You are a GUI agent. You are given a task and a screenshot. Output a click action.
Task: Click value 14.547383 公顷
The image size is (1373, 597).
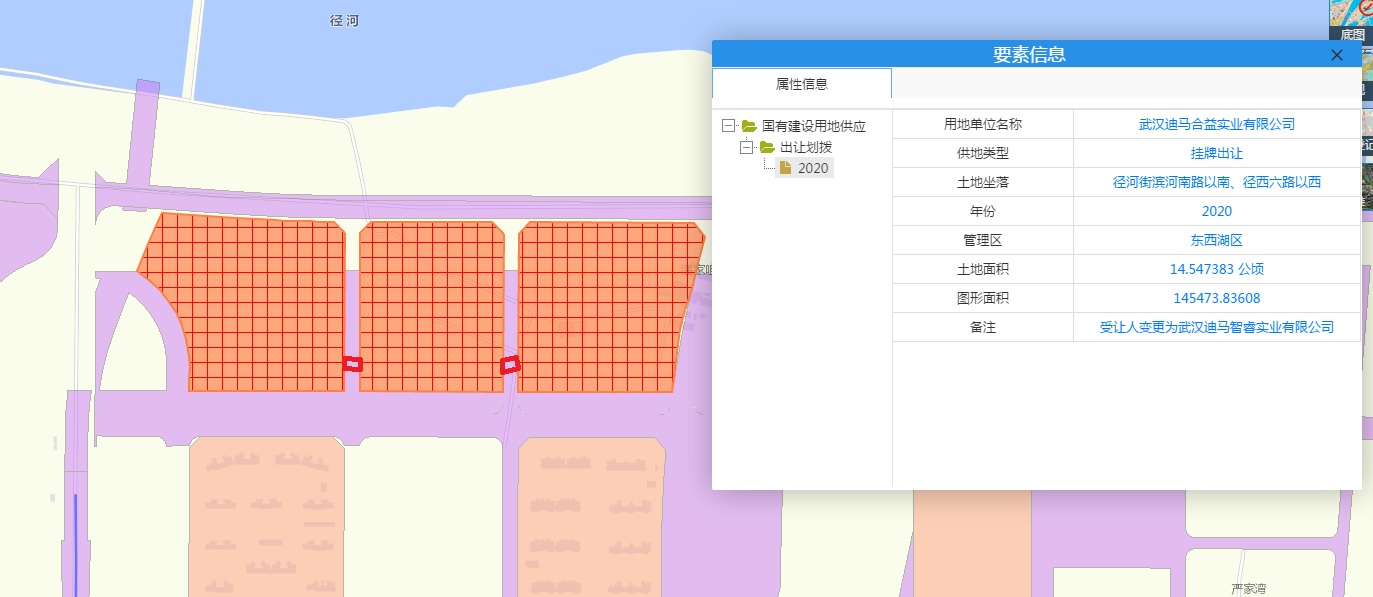(1217, 269)
